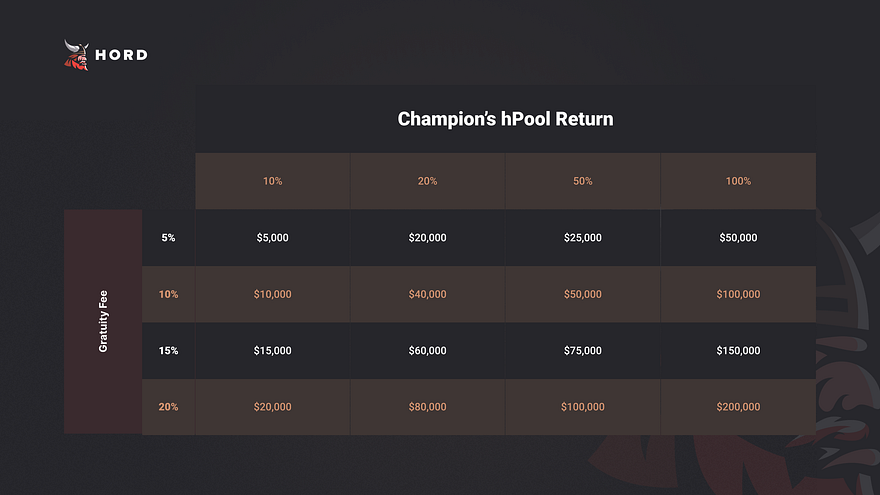Click the 20% return column header

pos(428,181)
